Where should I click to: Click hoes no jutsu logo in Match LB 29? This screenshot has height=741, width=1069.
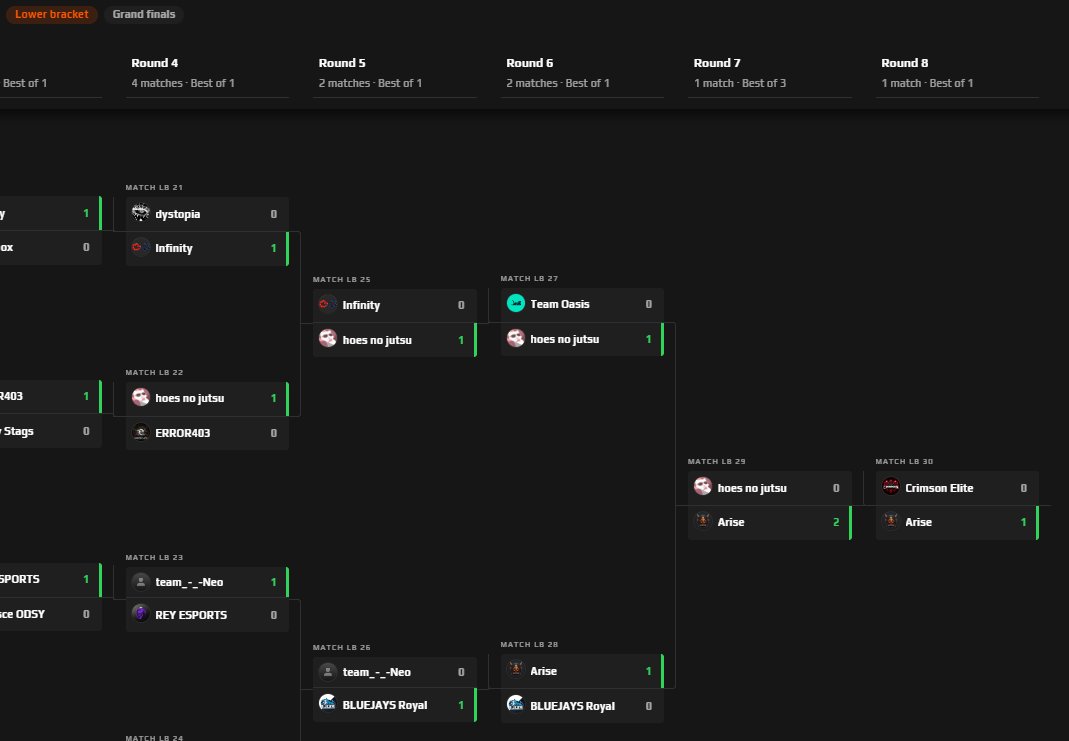(x=703, y=487)
